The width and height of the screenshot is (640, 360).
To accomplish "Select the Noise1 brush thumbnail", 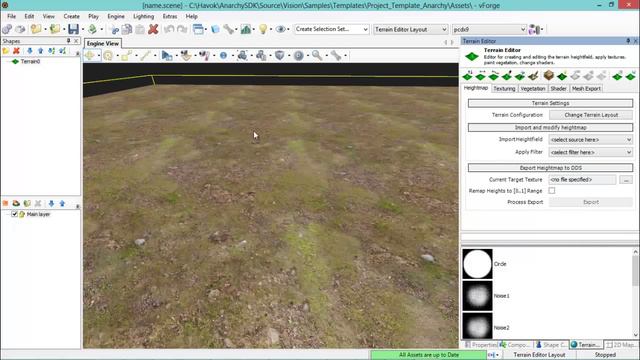I will pos(477,296).
